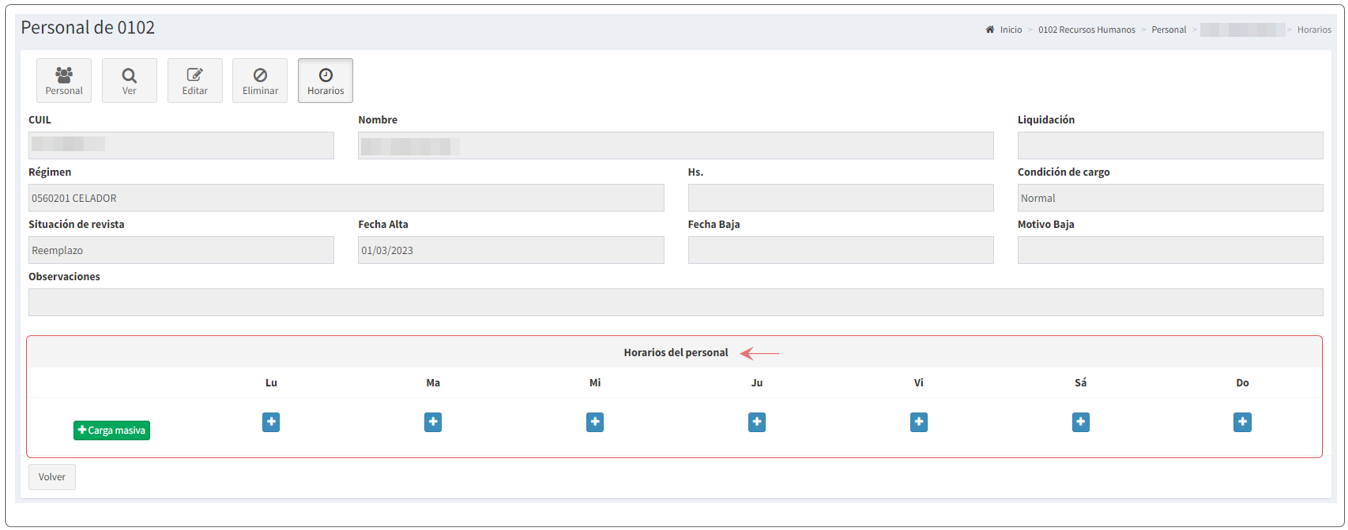
Task: Select the Régimen field showing 0560201 CELADOR
Action: click(346, 198)
